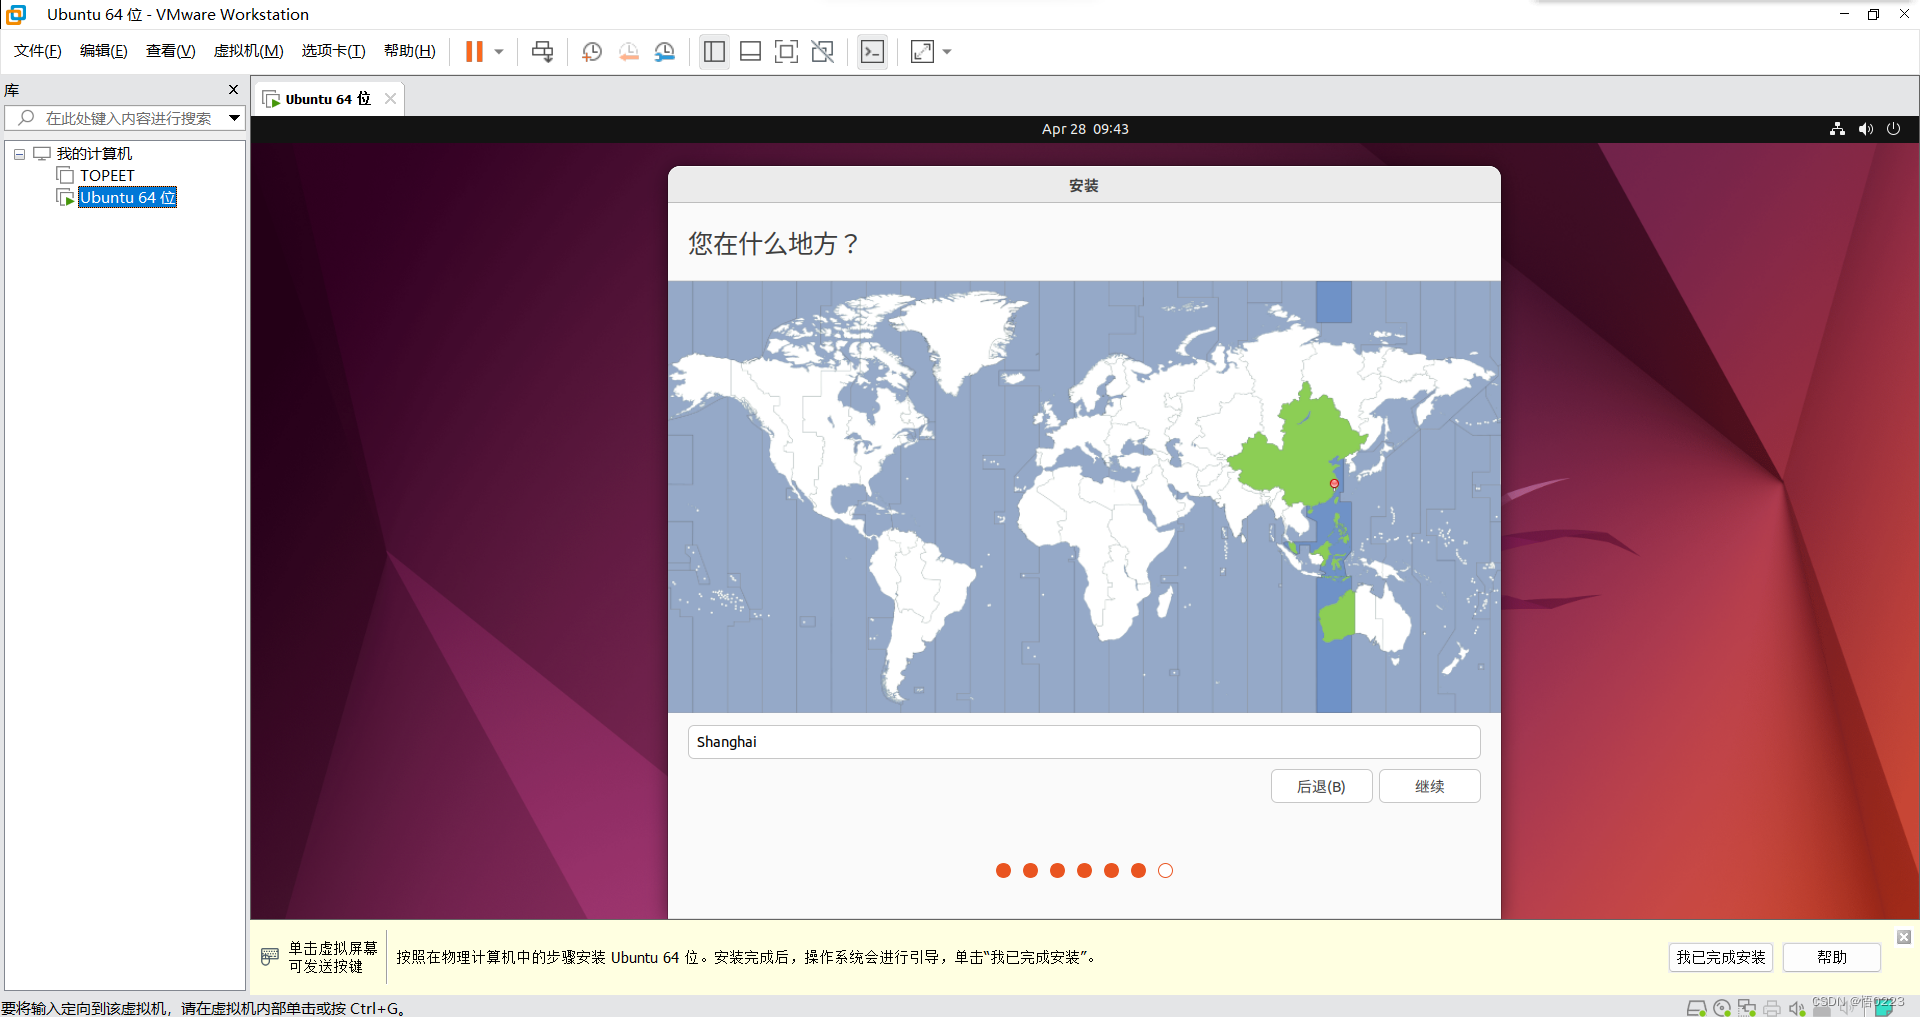
Task: Click the revert to snapshot icon
Action: 628,52
